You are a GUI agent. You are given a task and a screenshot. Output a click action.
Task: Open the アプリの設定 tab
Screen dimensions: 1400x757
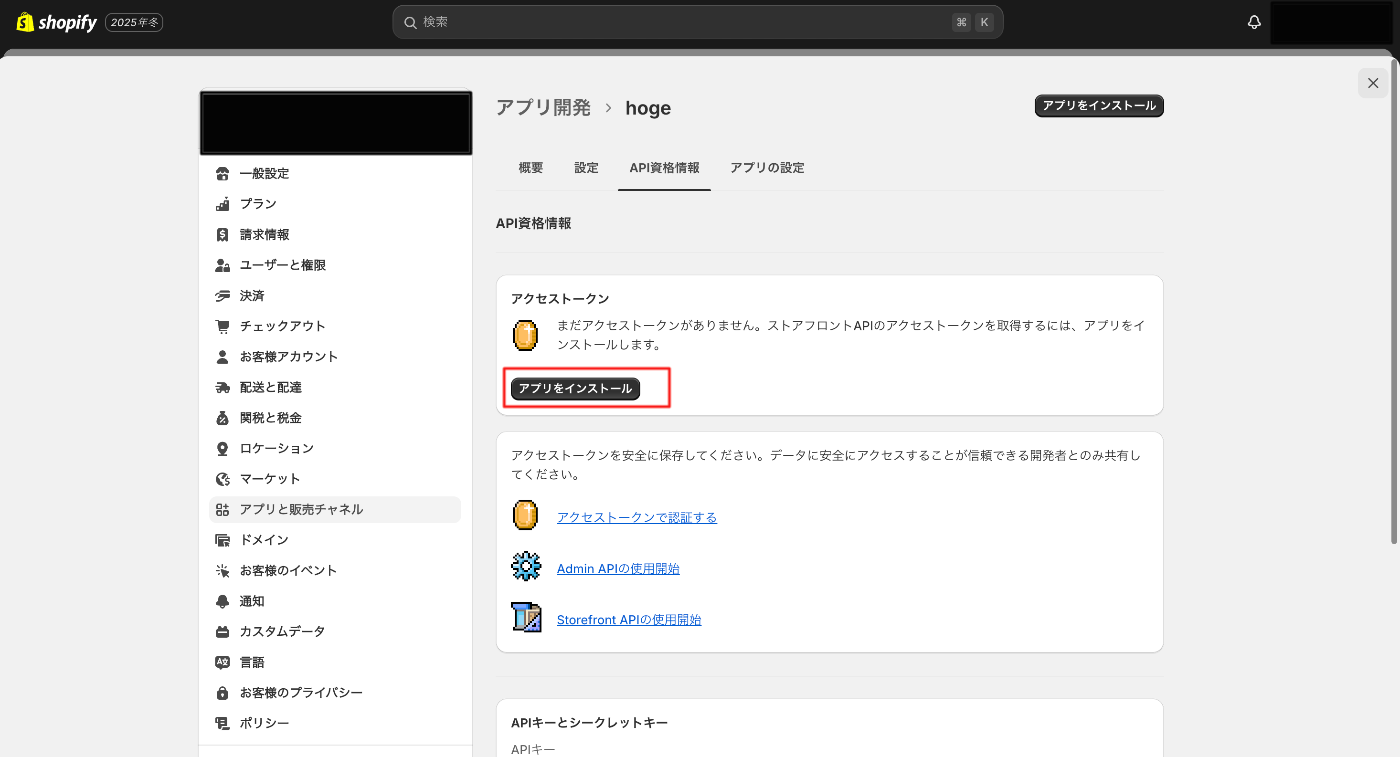pos(767,168)
